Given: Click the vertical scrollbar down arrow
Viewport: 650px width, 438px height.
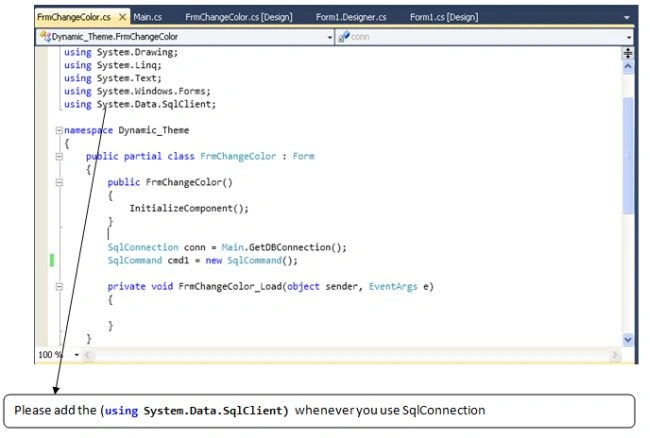Looking at the screenshot, I should click(x=628, y=340).
